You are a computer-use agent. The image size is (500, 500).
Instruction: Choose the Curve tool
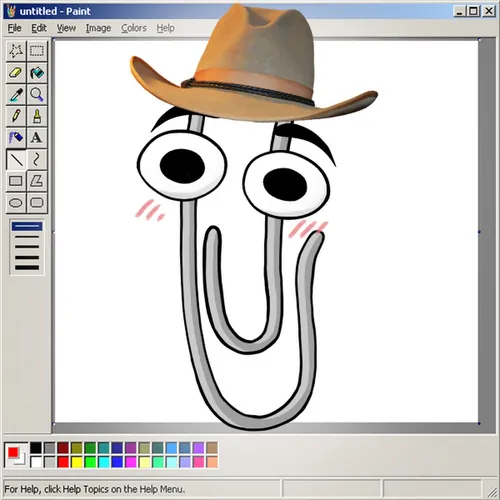(x=37, y=159)
